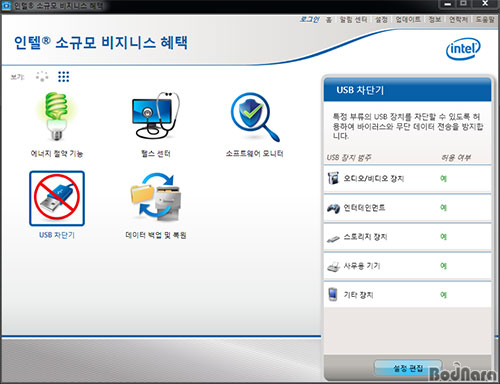This screenshot has height=384, width=500.
Task: Close the window
Action: click(x=485, y=4)
